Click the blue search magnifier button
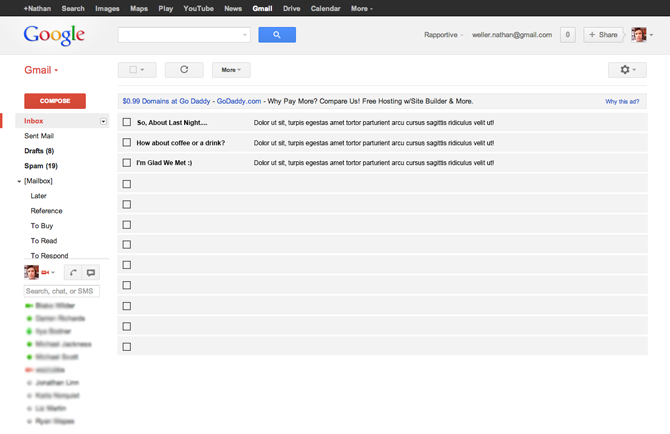 point(277,35)
